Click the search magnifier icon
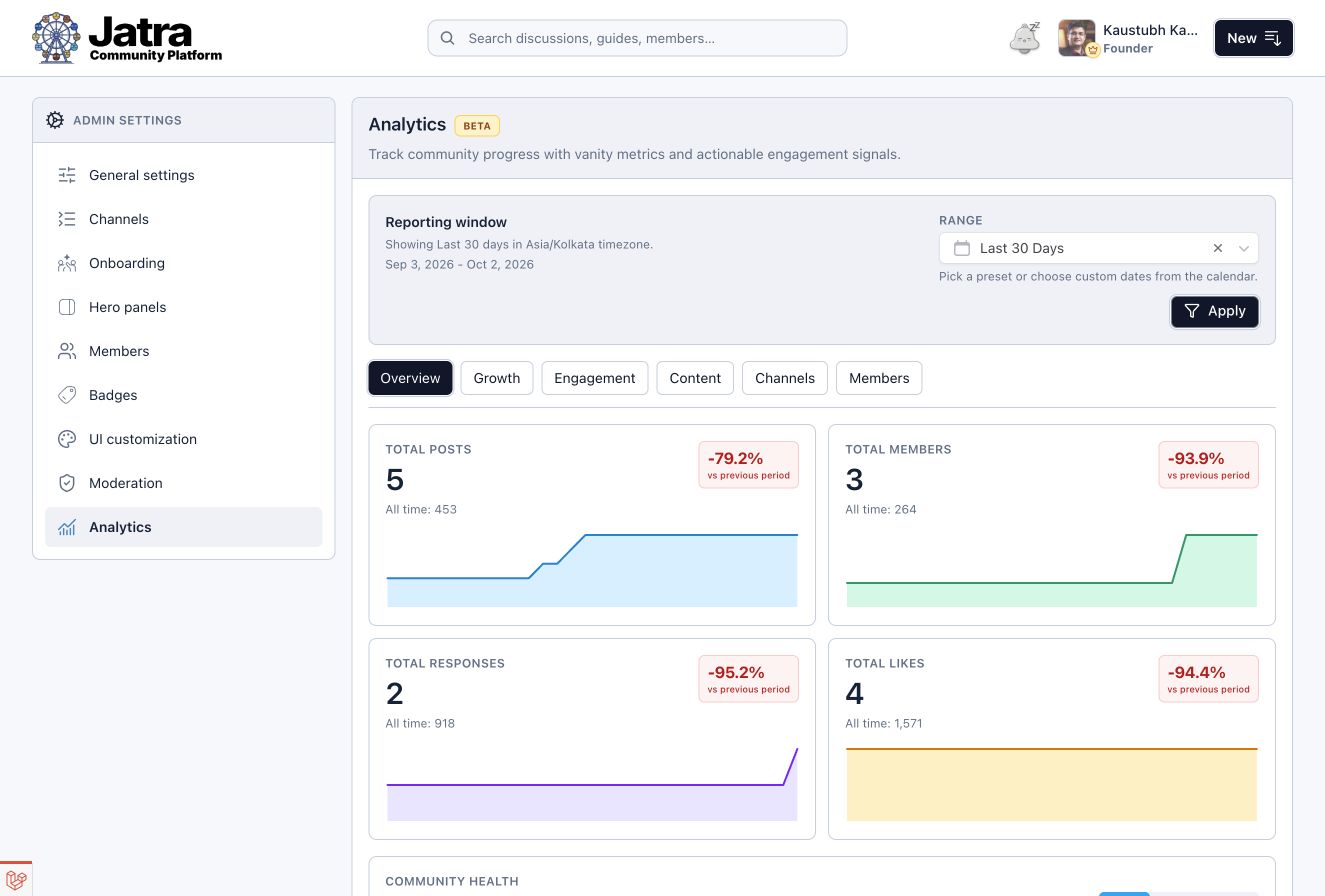 coord(448,38)
